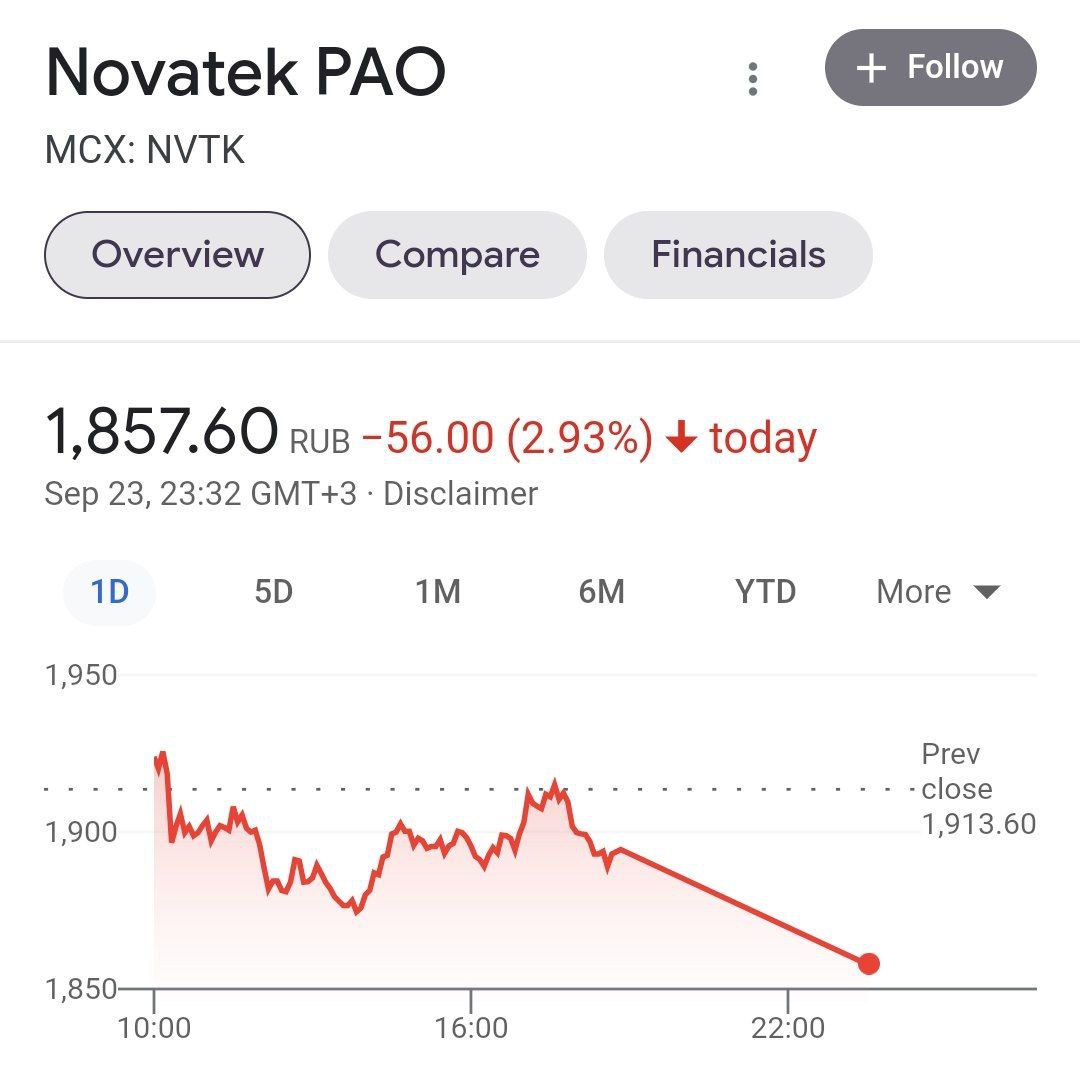This screenshot has width=1080, height=1077.
Task: Open the Disclaimer link
Action: pos(462,493)
